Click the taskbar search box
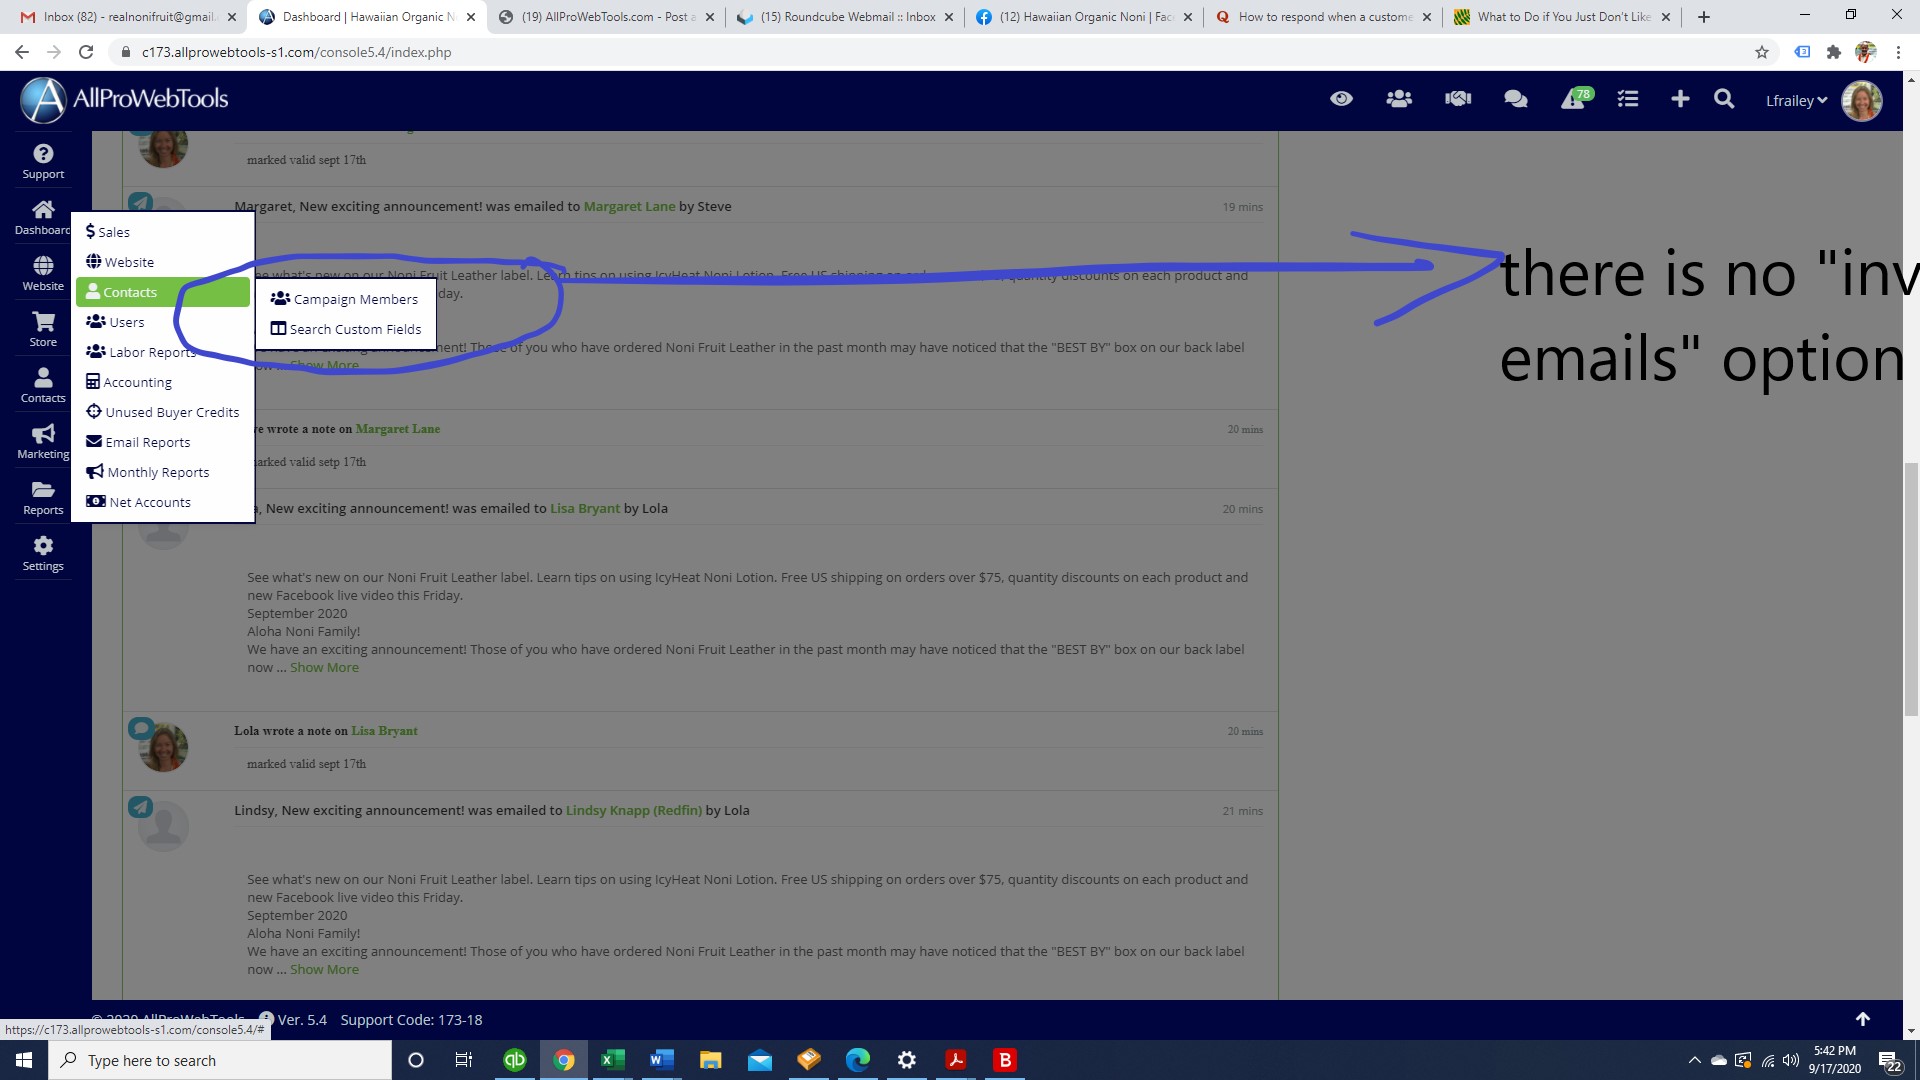This screenshot has width=1920, height=1080. click(220, 1060)
